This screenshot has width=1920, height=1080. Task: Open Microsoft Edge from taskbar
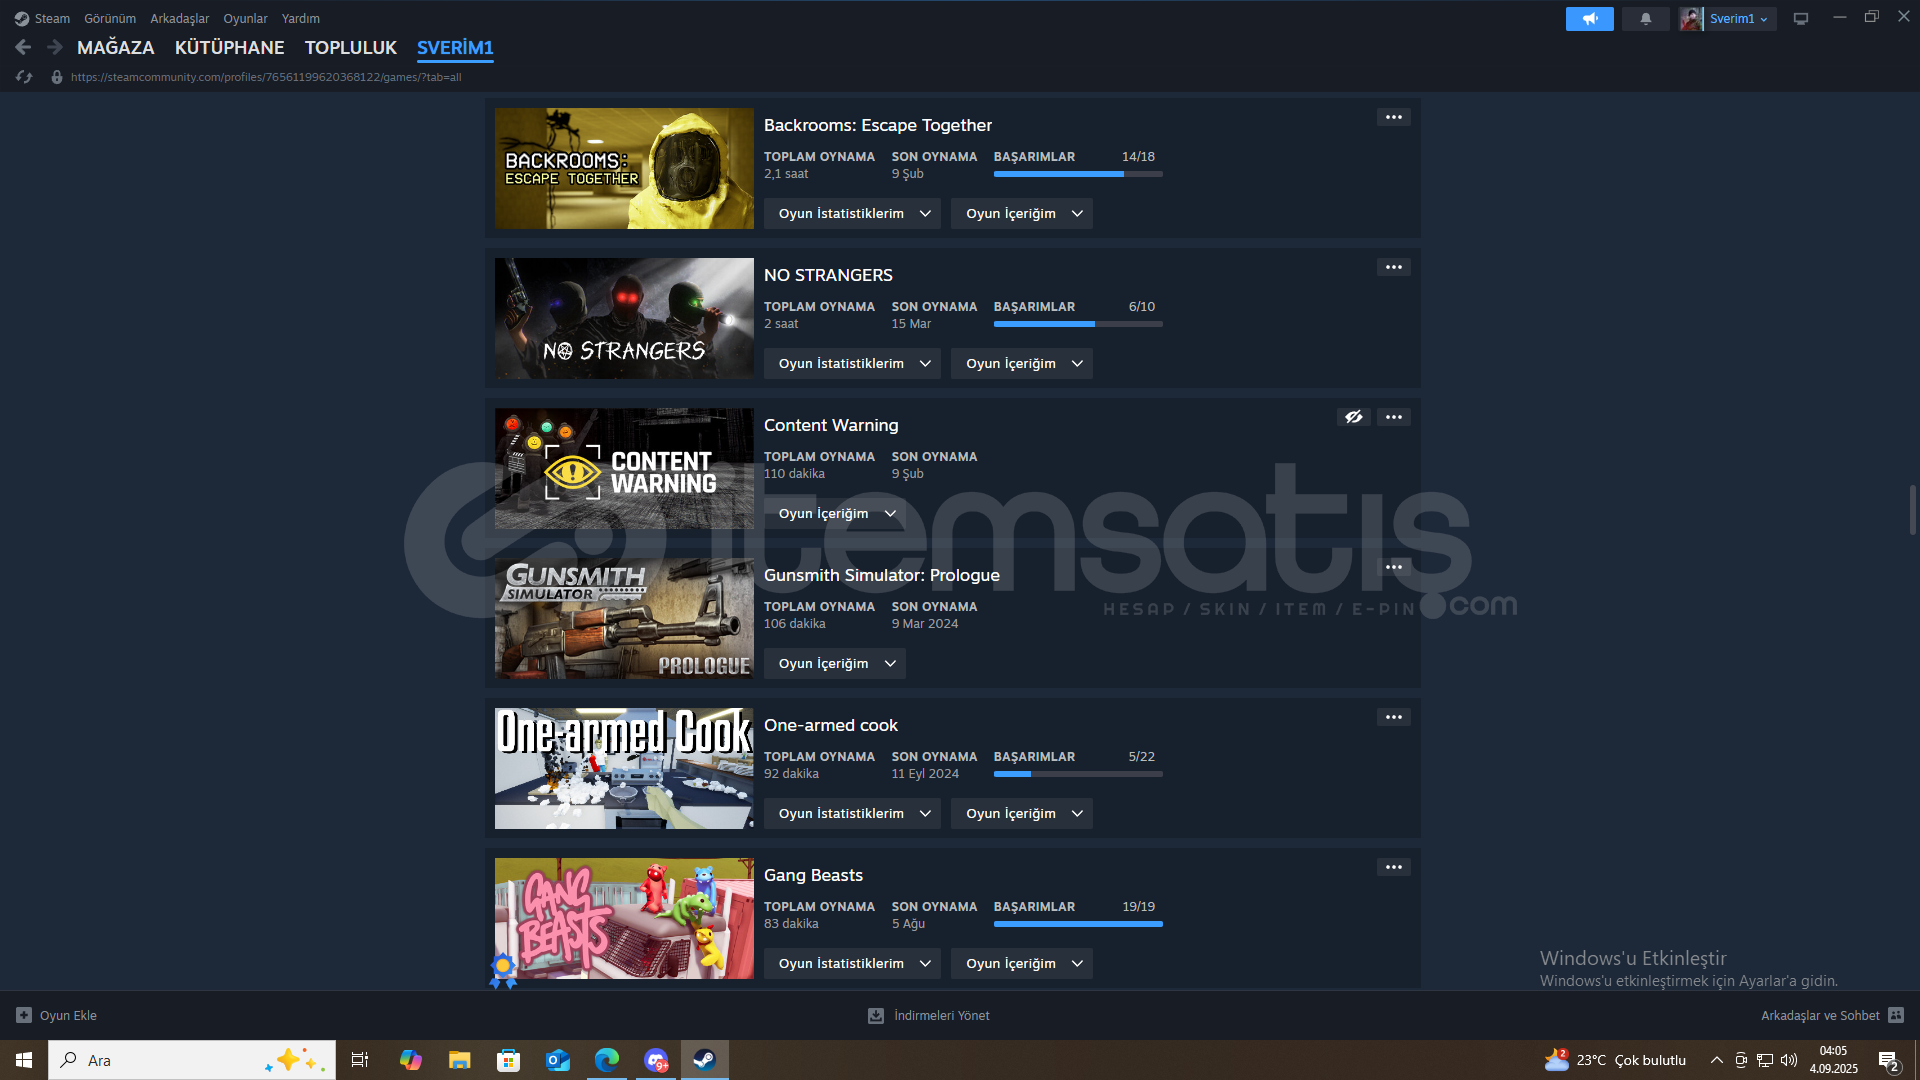point(607,1060)
